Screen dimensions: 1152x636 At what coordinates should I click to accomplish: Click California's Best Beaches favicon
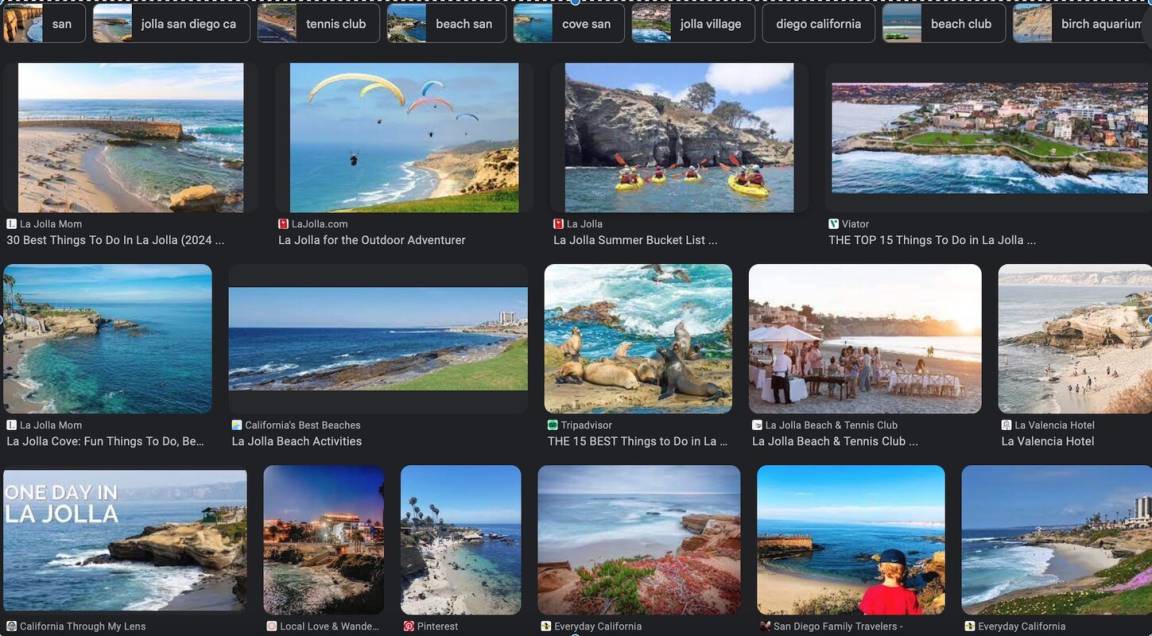click(x=237, y=425)
